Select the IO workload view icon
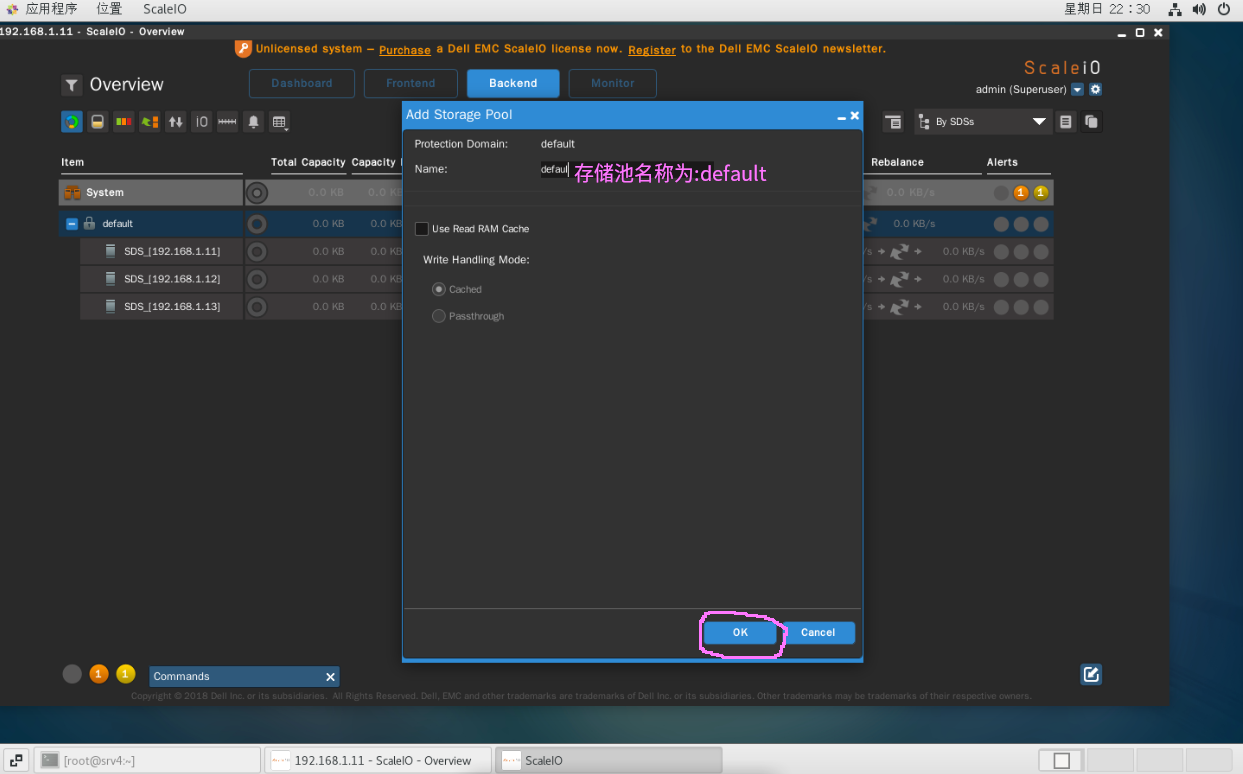Screen dimensions: 1243x774 (x=202, y=121)
